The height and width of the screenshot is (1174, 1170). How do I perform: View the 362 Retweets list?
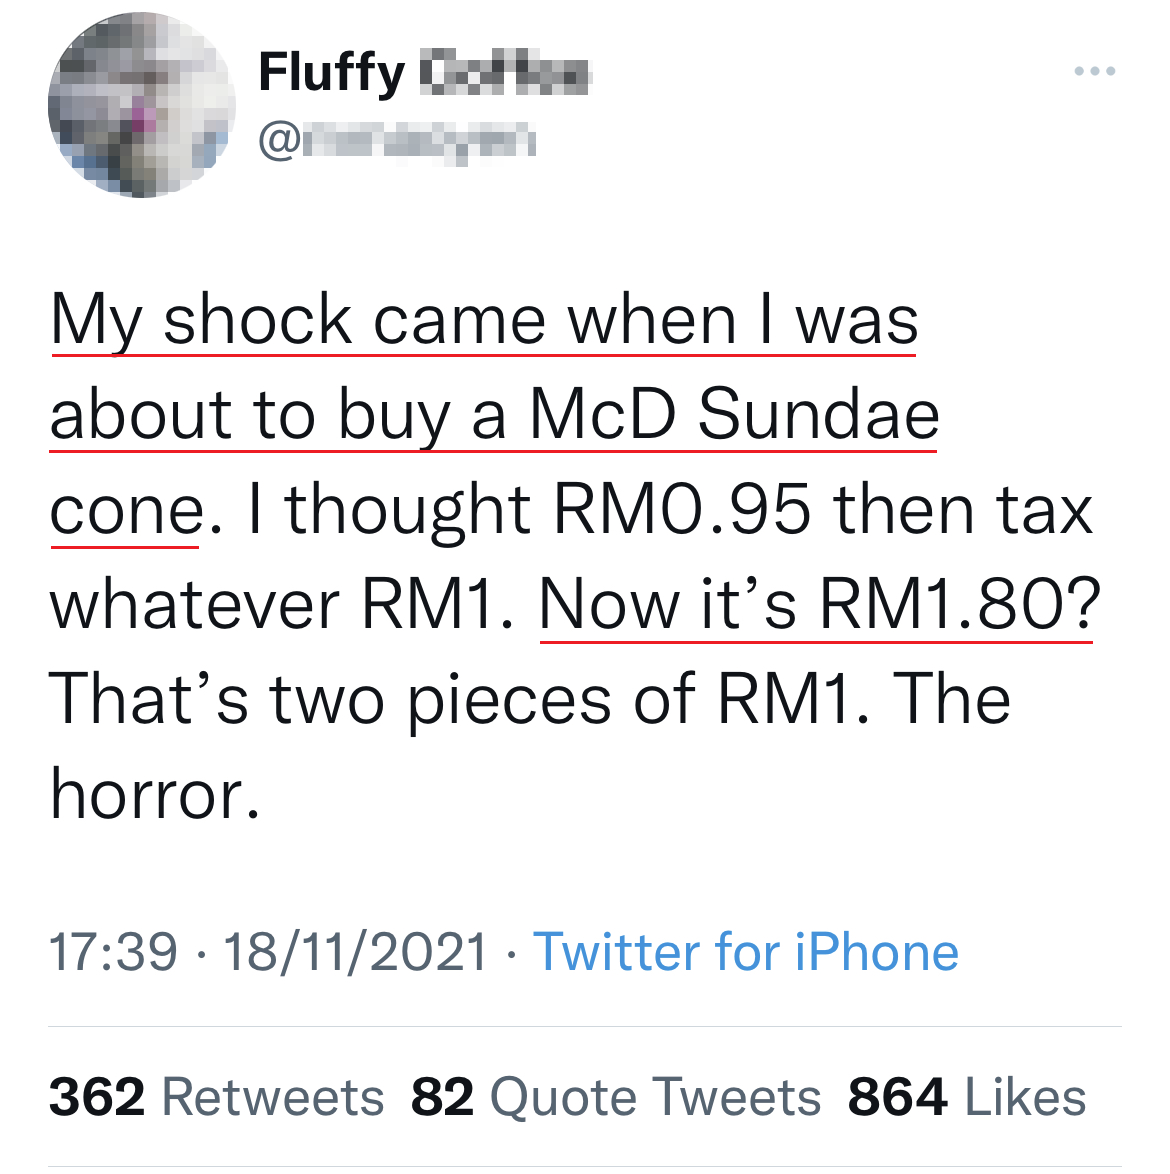point(216,1097)
